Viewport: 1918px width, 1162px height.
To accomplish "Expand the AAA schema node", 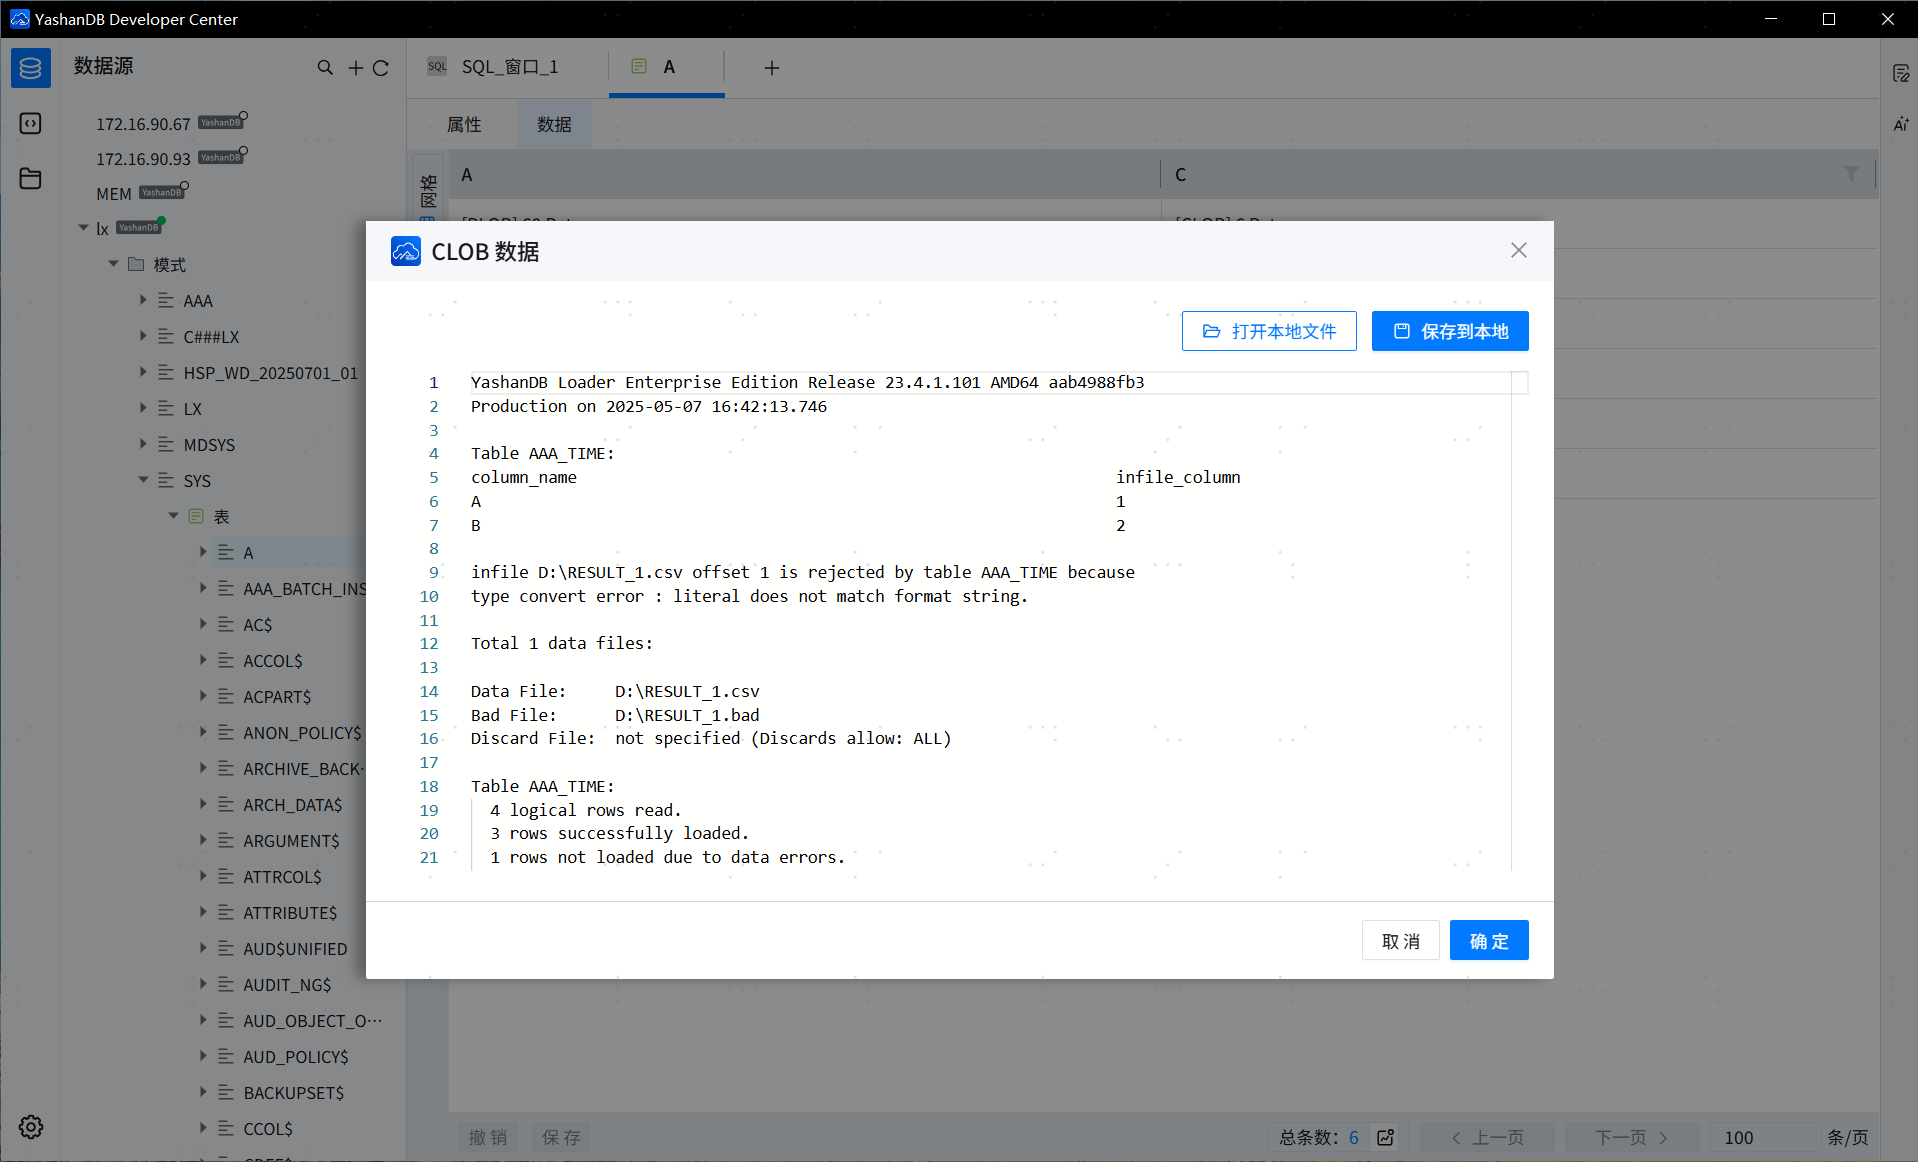I will pos(143,300).
